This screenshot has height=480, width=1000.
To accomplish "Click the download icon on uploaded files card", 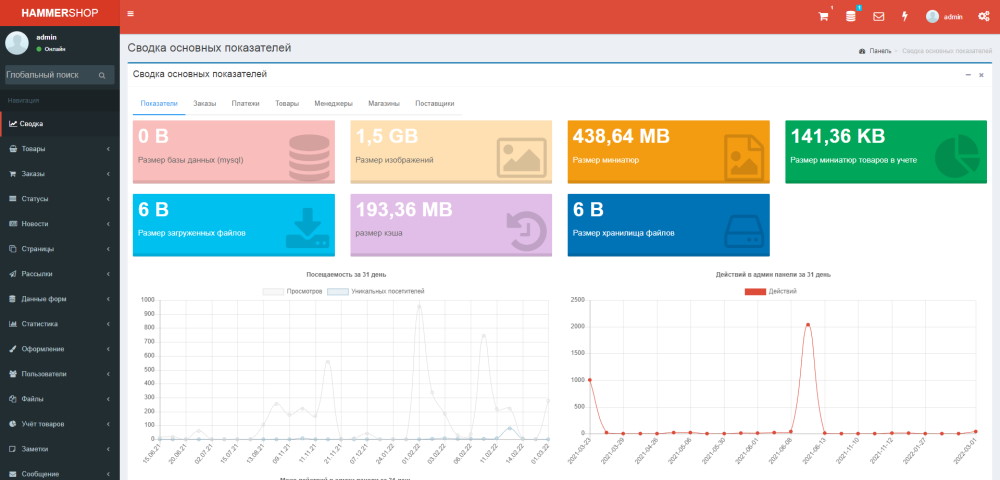I will [307, 229].
